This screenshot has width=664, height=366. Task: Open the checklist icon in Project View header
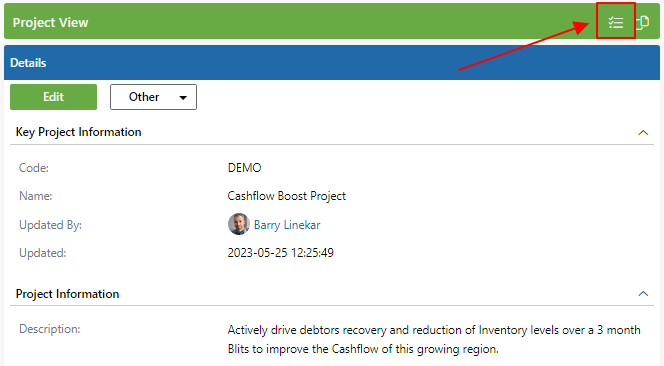616,22
